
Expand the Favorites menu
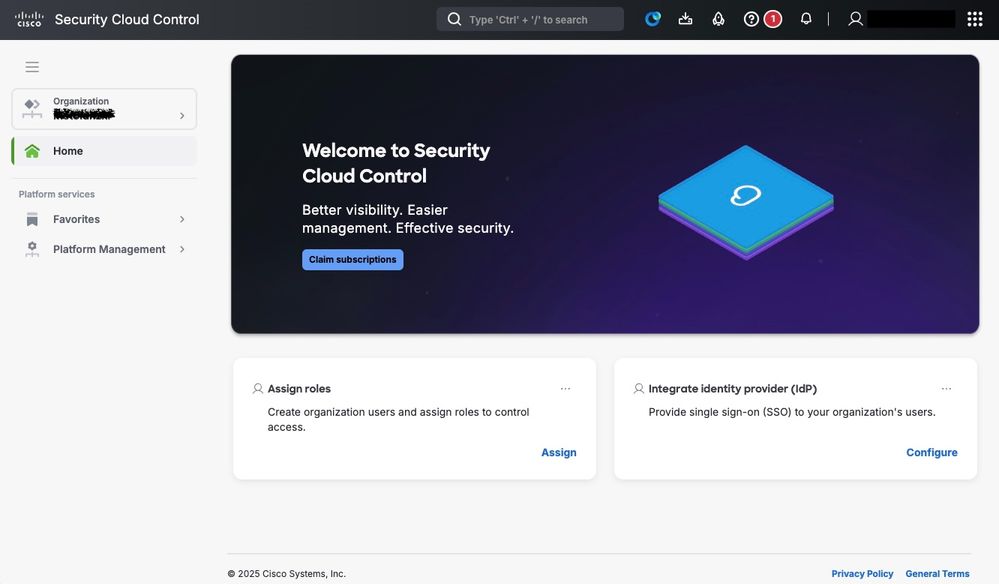(104, 219)
